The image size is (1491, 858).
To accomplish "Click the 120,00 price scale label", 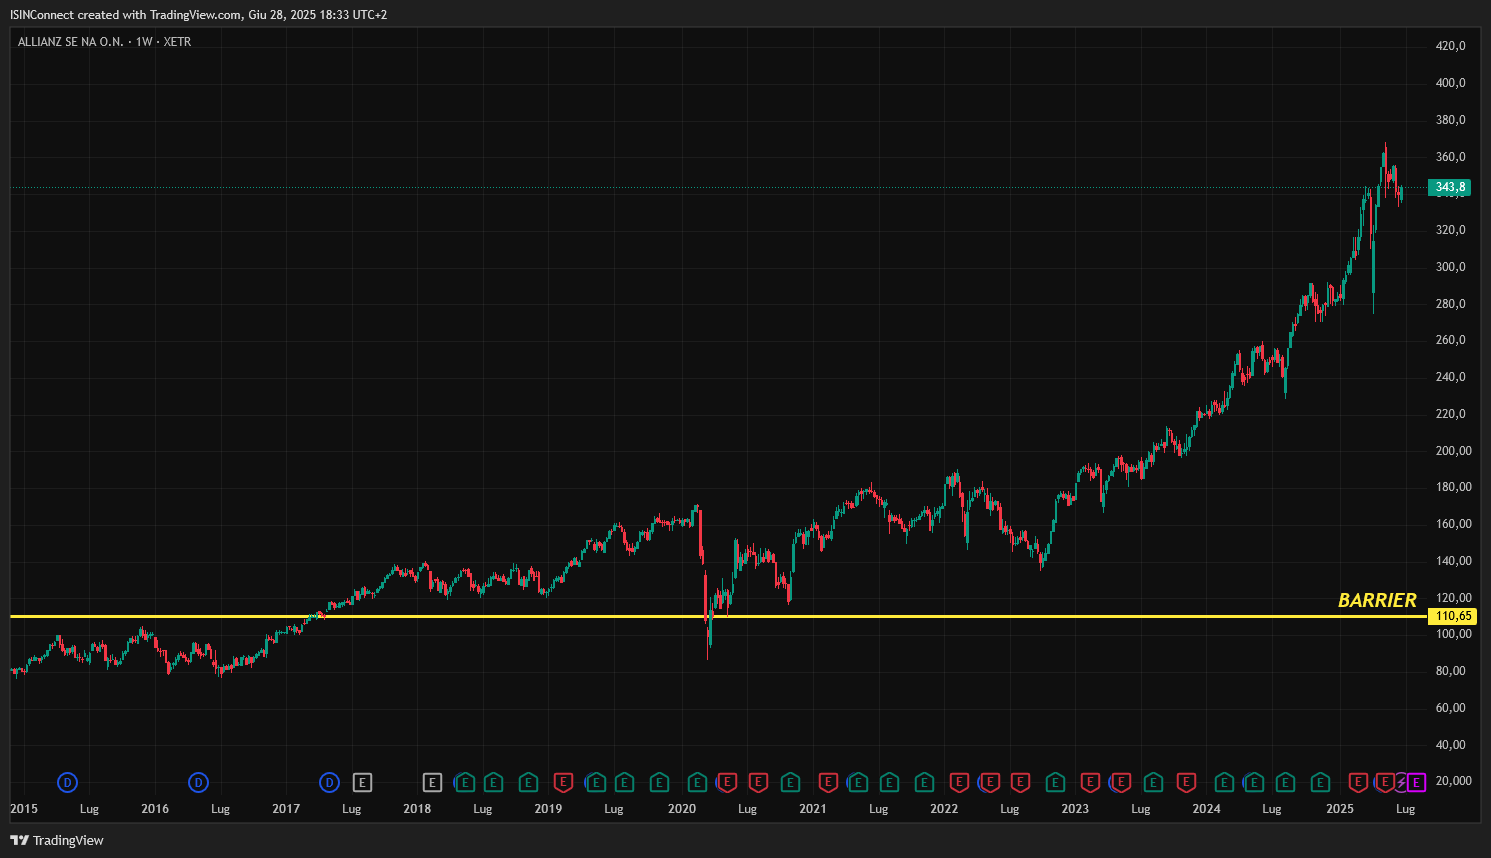I will (x=1454, y=598).
